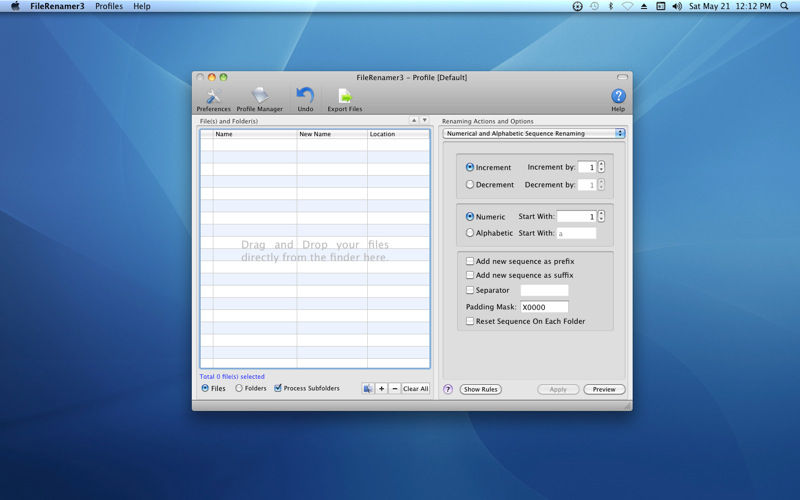Screen dimensions: 800x500
Task: Click the Export Files icon
Action: coord(345,100)
